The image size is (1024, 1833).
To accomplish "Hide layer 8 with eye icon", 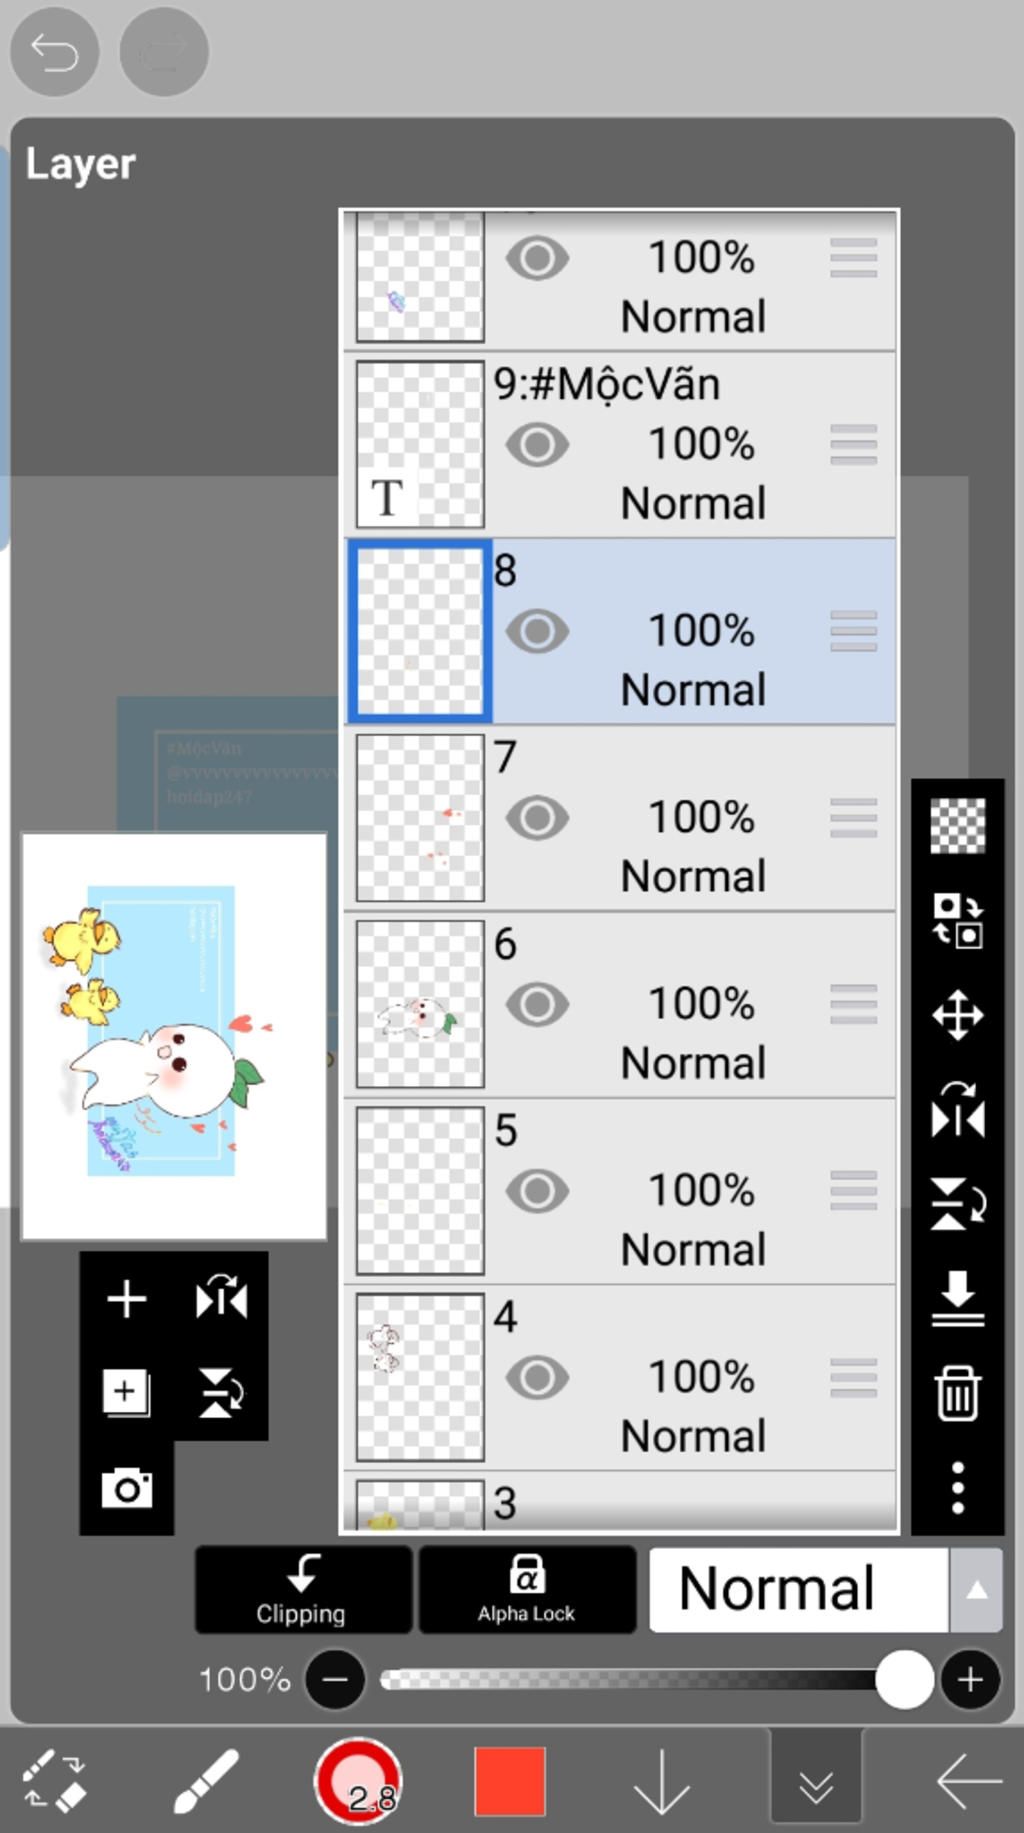I will pyautogui.click(x=537, y=631).
